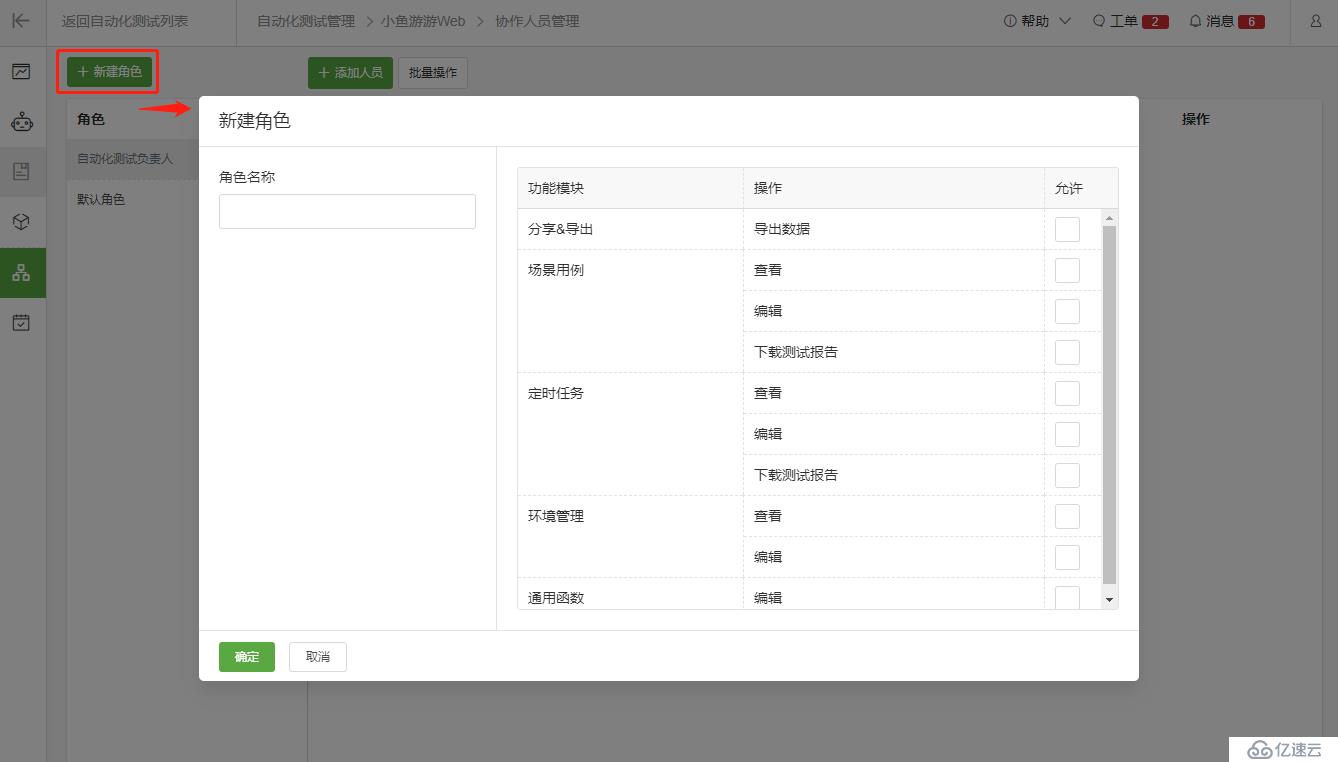This screenshot has width=1338, height=762.
Task: Click the work order chat icon
Action: click(x=1099, y=21)
